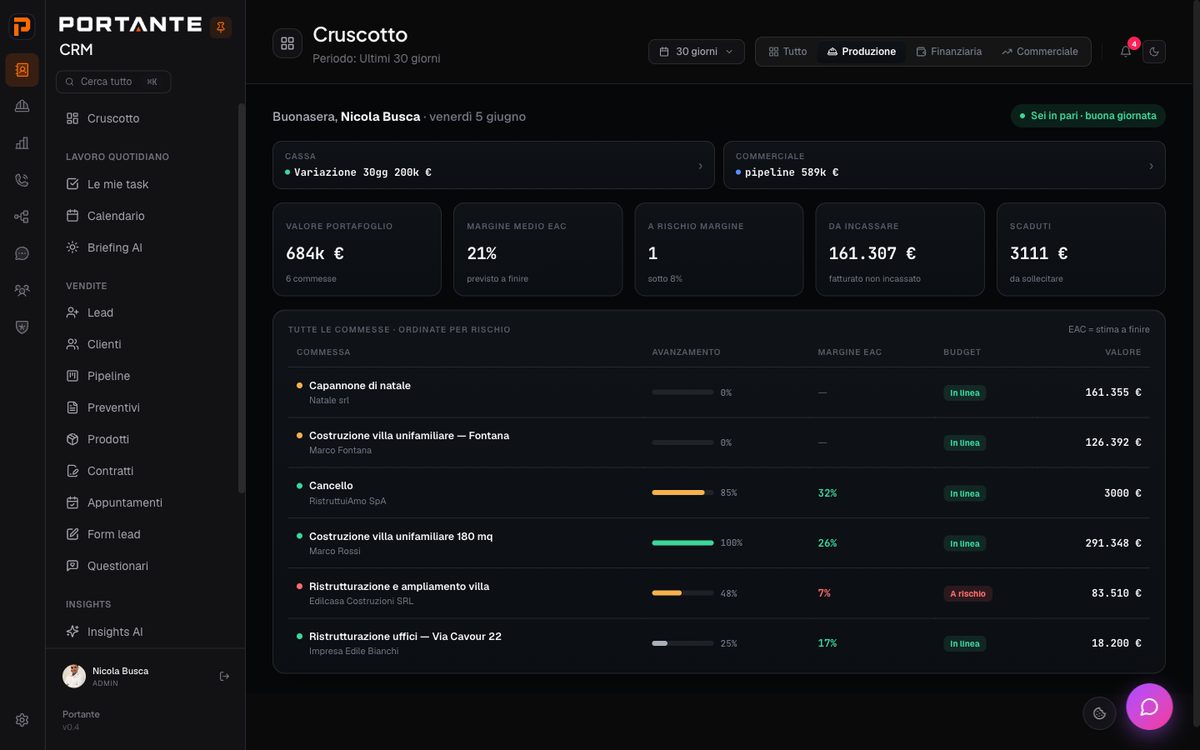
Task: Open settings gear in left rail
Action: click(22, 720)
